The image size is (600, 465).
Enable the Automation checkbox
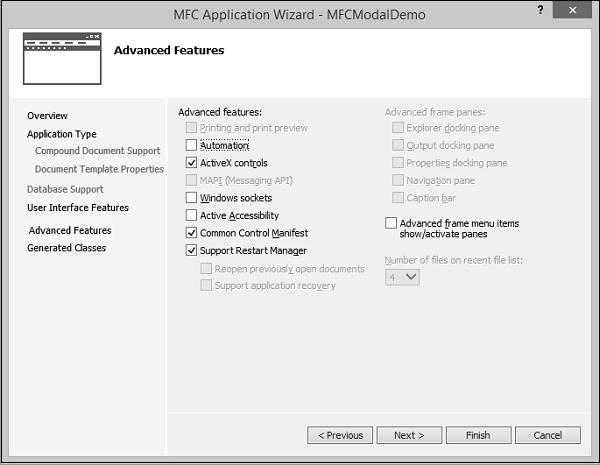click(191, 145)
